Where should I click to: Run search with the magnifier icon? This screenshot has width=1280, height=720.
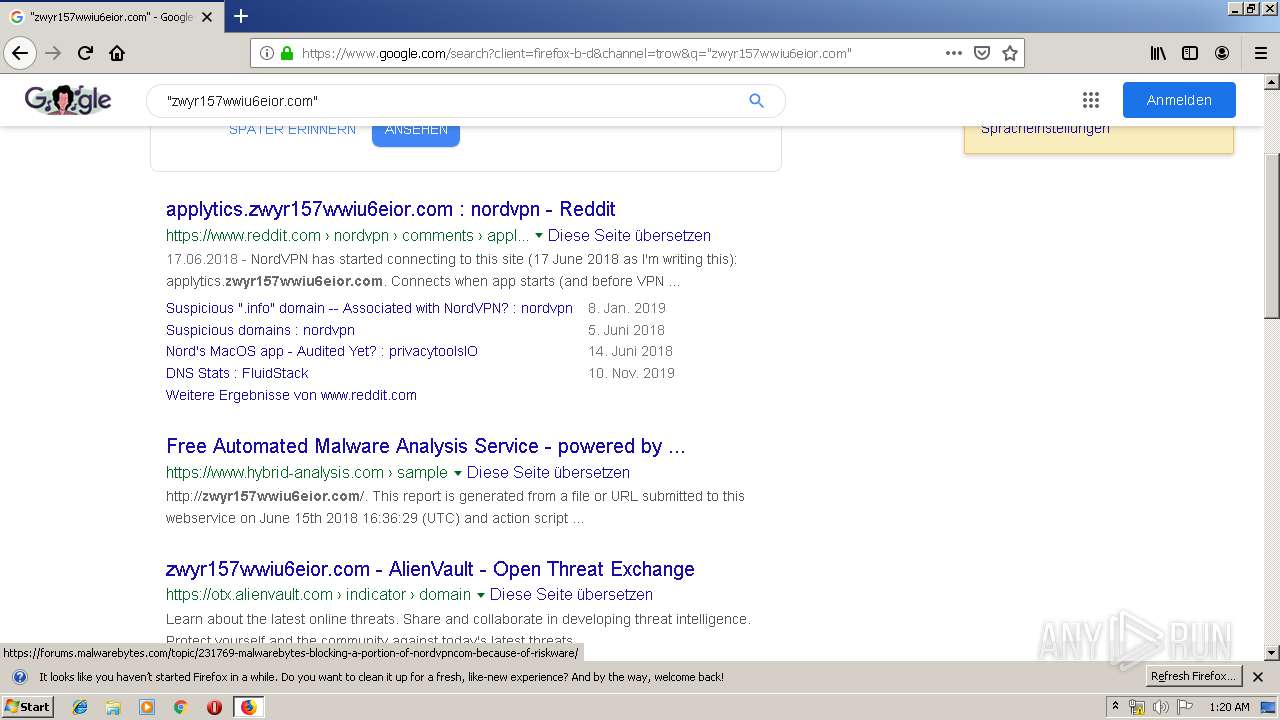coord(756,100)
